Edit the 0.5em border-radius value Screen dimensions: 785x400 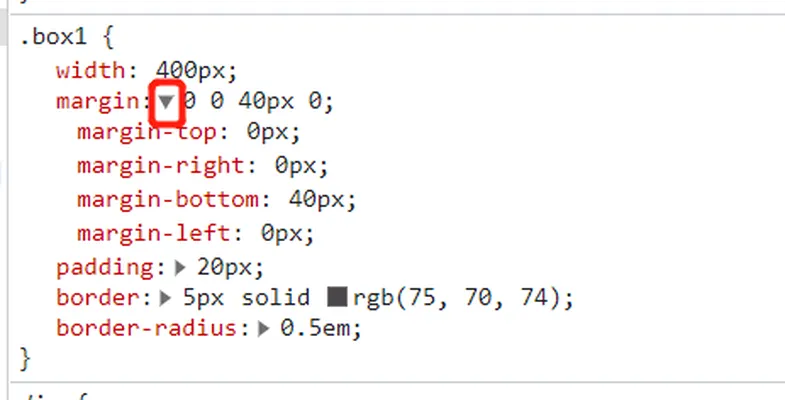tap(320, 329)
